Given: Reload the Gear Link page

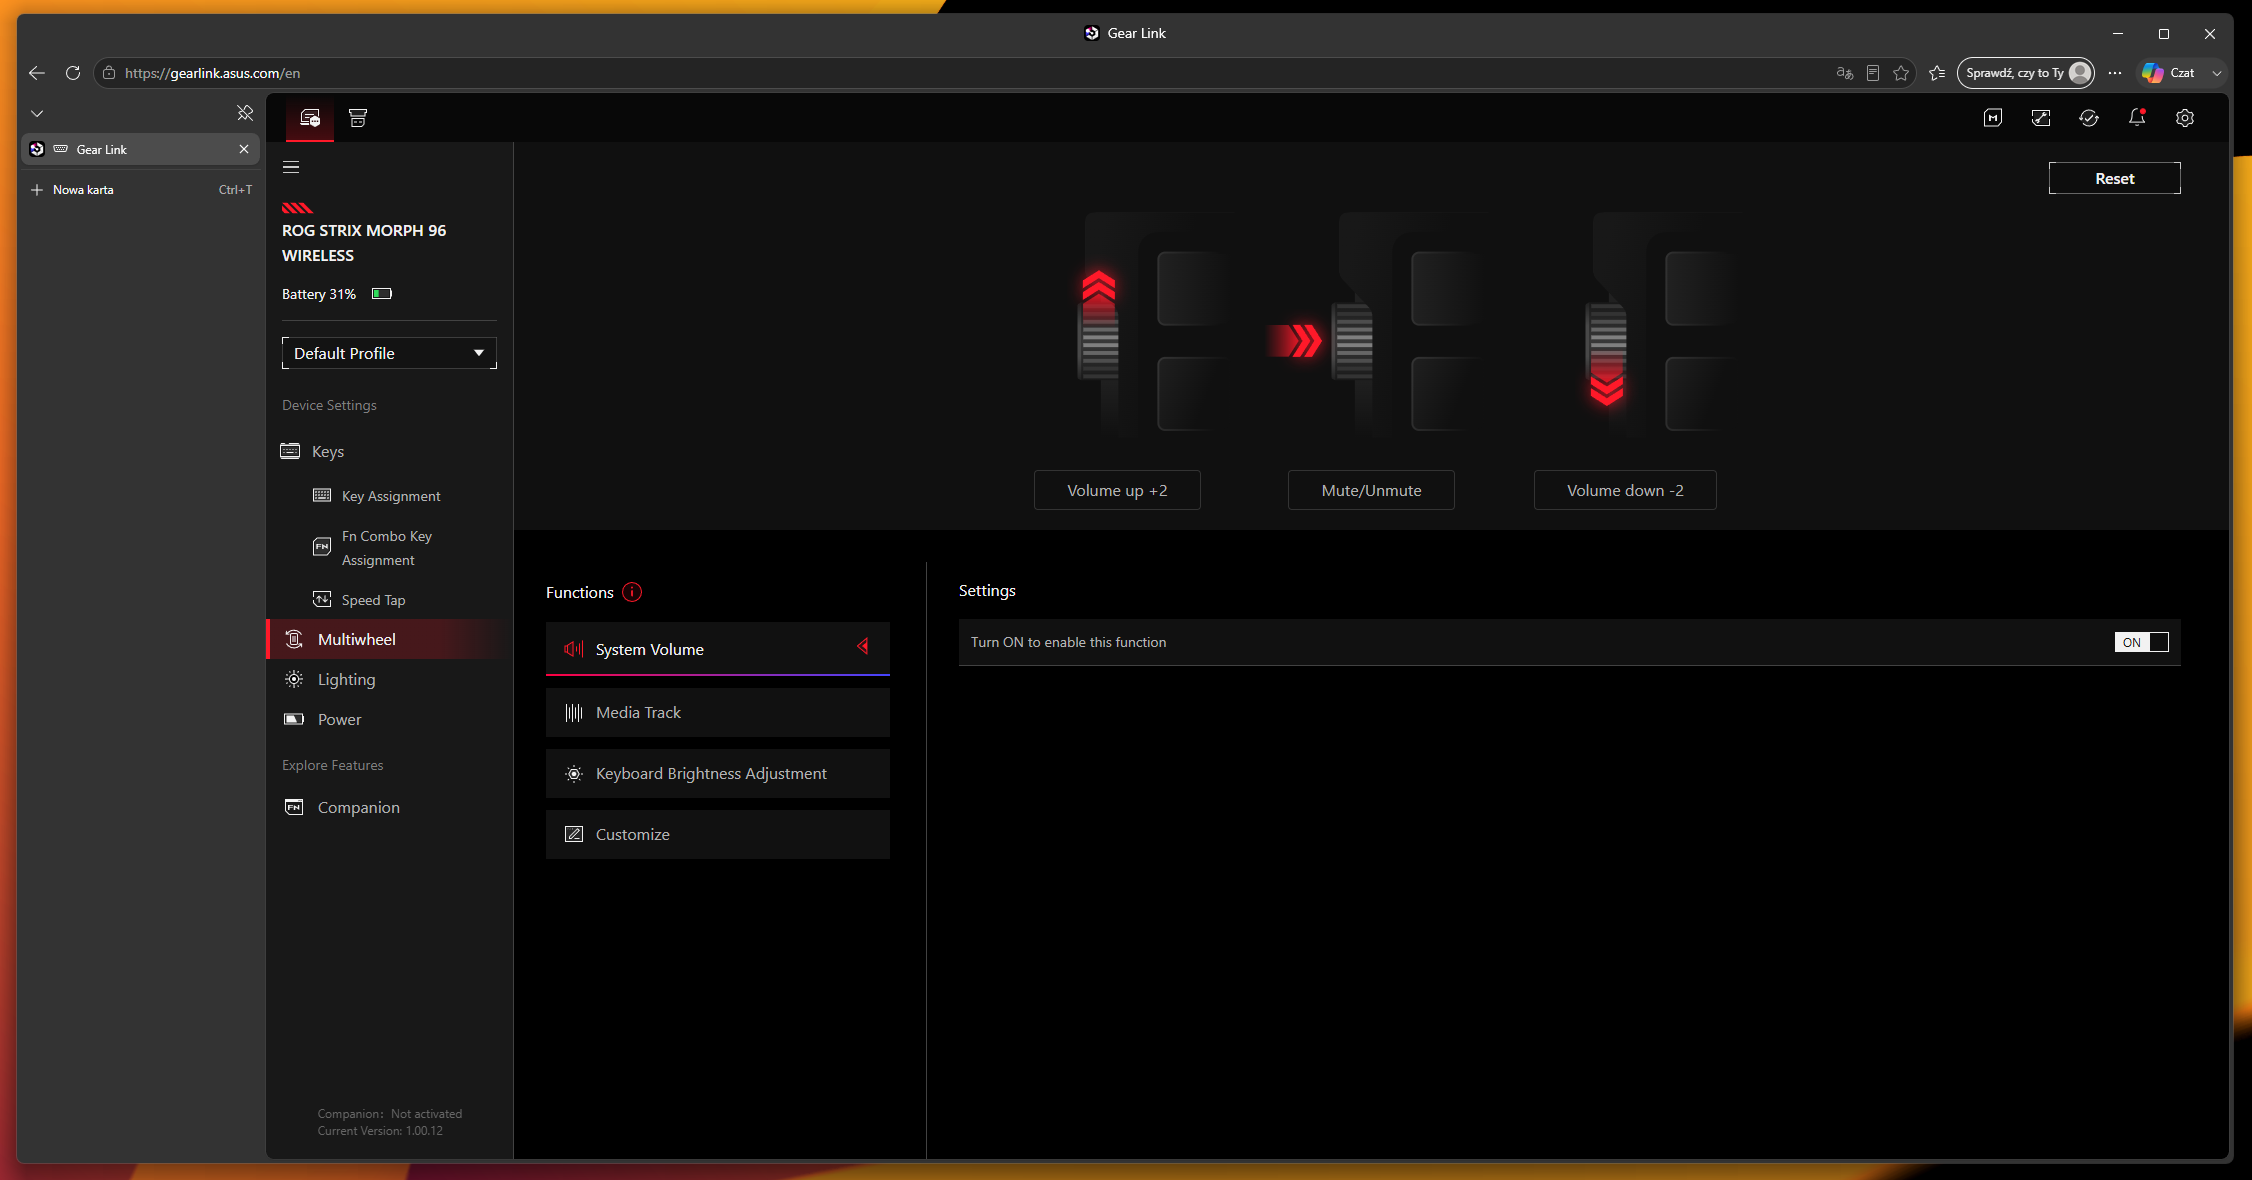Looking at the screenshot, I should tap(73, 73).
